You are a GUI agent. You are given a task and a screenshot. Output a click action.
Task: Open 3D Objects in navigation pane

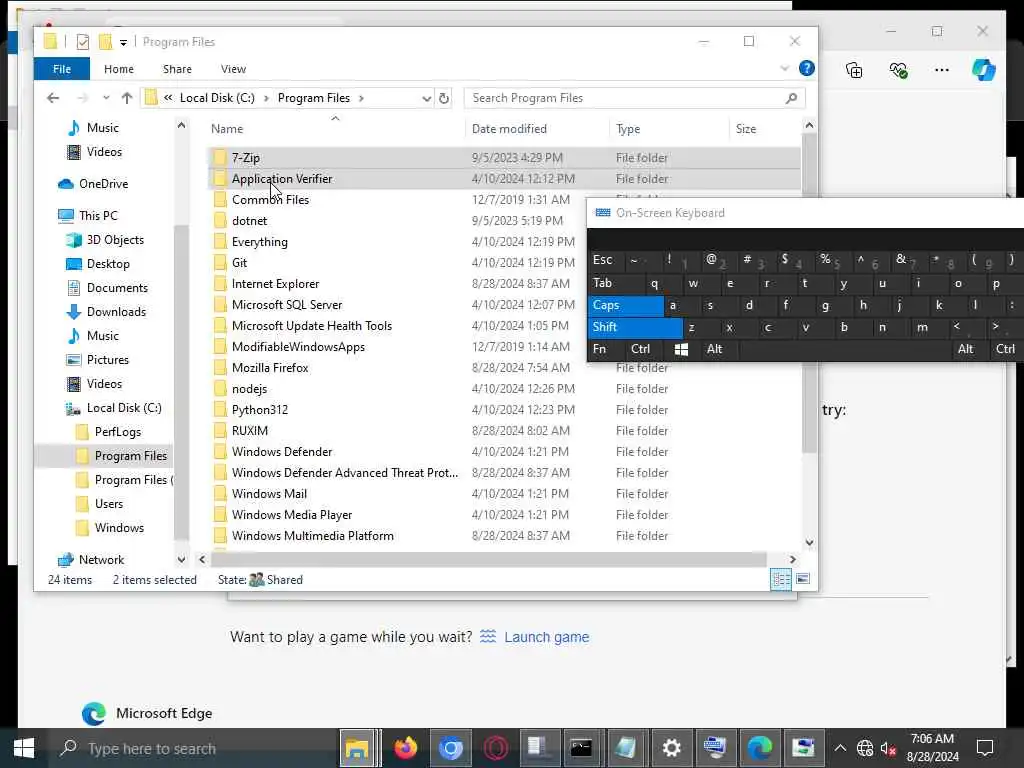(x=115, y=240)
